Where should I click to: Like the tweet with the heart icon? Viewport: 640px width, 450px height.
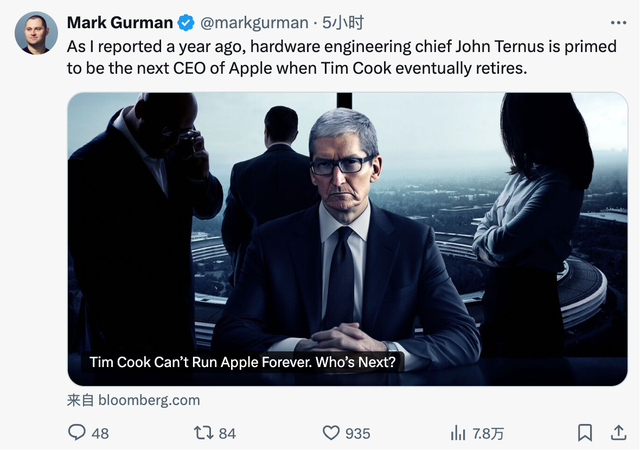pos(331,433)
